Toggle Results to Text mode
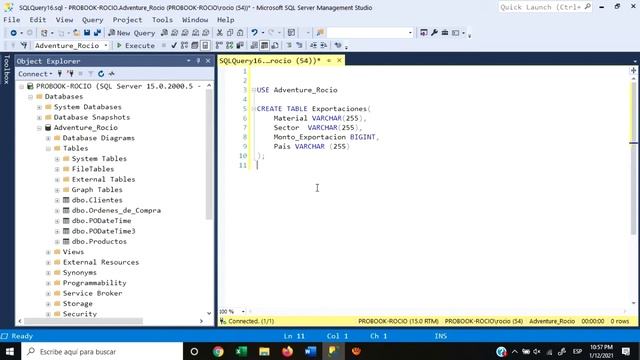The image size is (640, 360). (254, 45)
